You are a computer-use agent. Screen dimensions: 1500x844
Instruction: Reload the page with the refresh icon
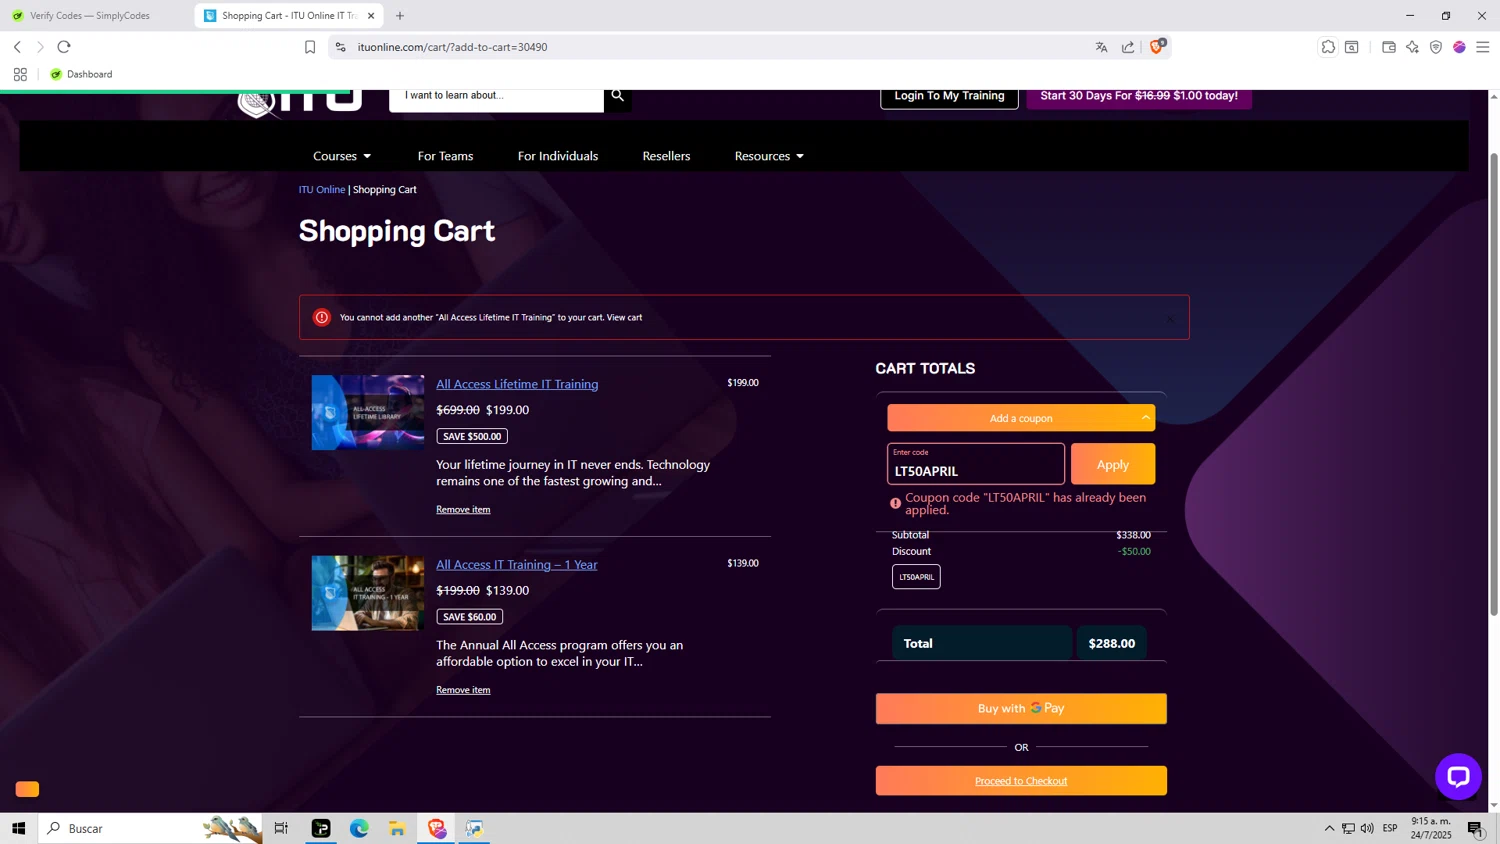(64, 47)
